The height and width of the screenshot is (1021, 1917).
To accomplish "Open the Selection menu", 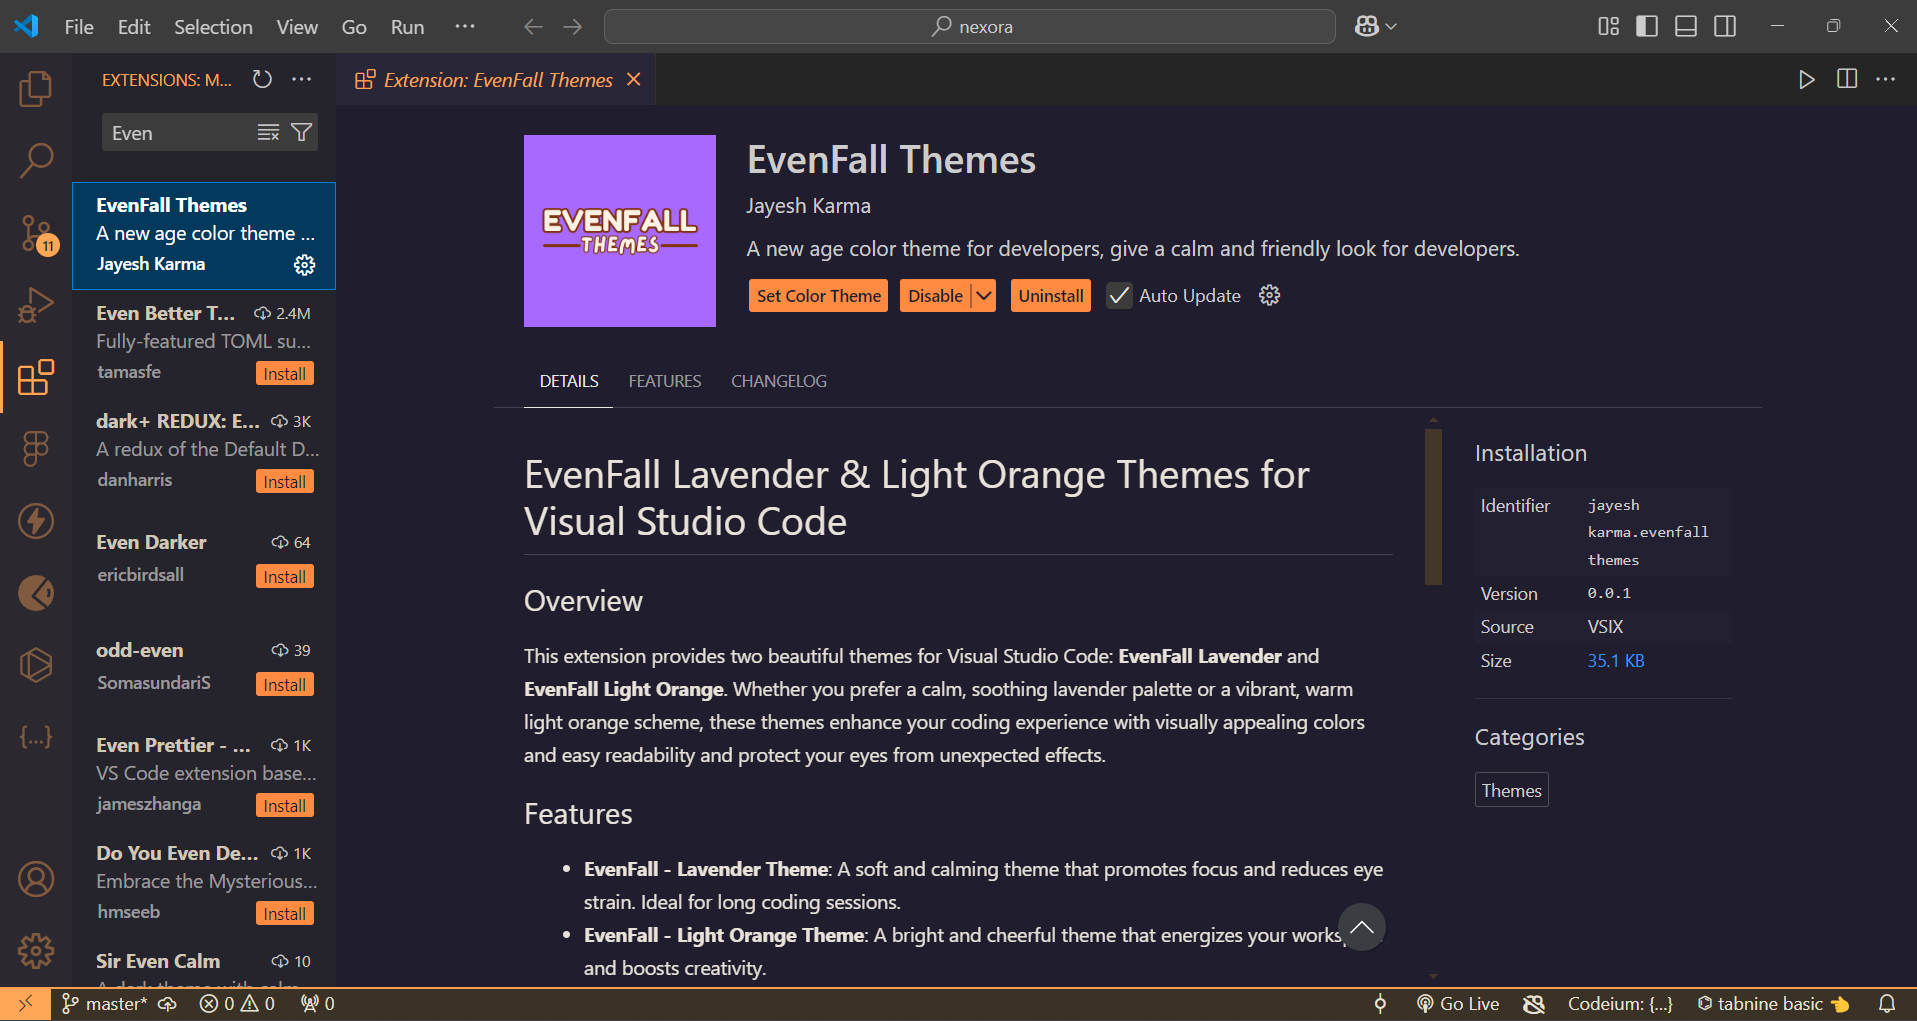I will 213,27.
